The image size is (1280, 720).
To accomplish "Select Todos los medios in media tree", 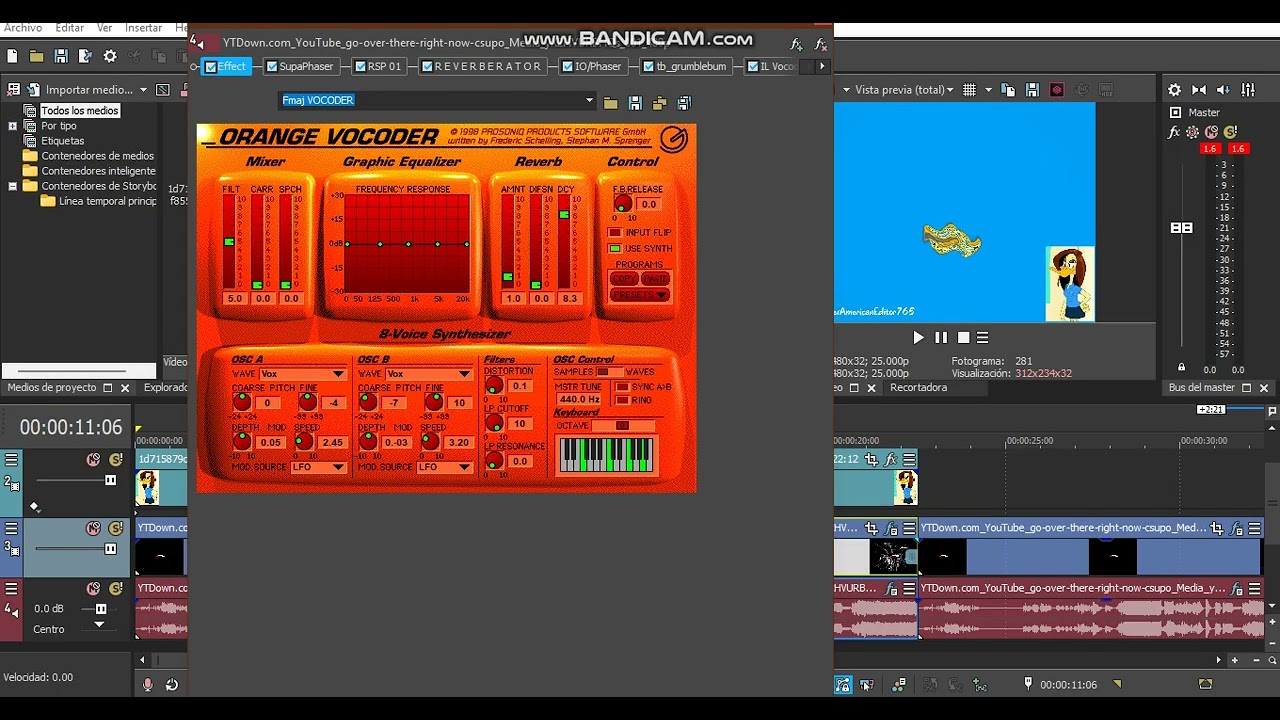I will point(80,111).
